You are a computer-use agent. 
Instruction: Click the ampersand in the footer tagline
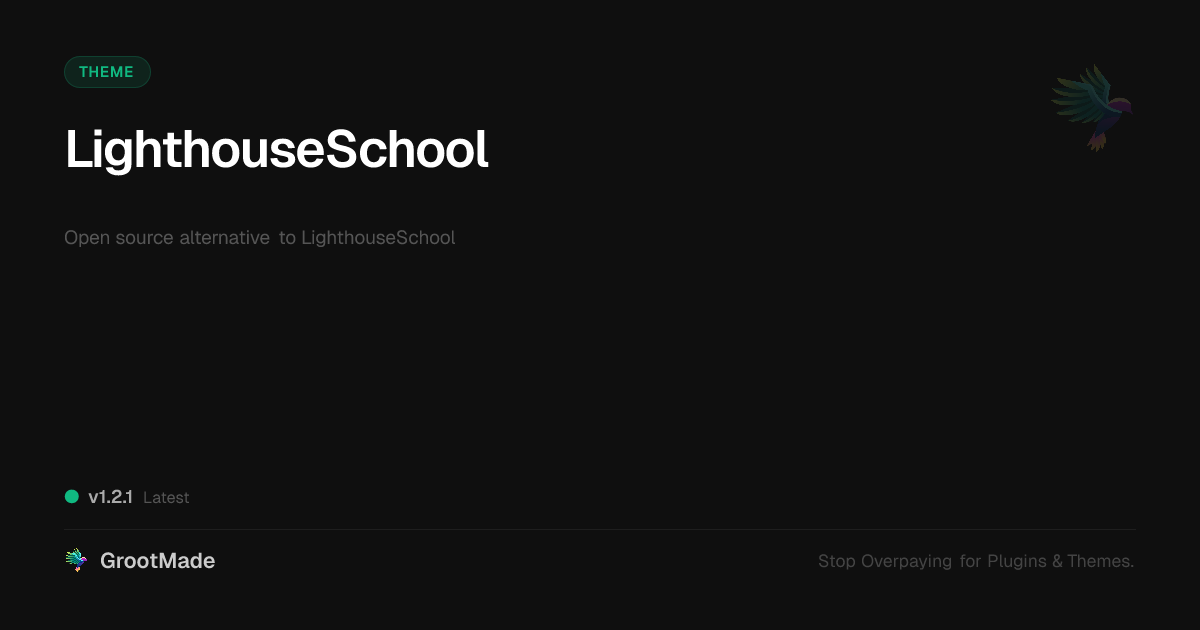coord(1057,561)
